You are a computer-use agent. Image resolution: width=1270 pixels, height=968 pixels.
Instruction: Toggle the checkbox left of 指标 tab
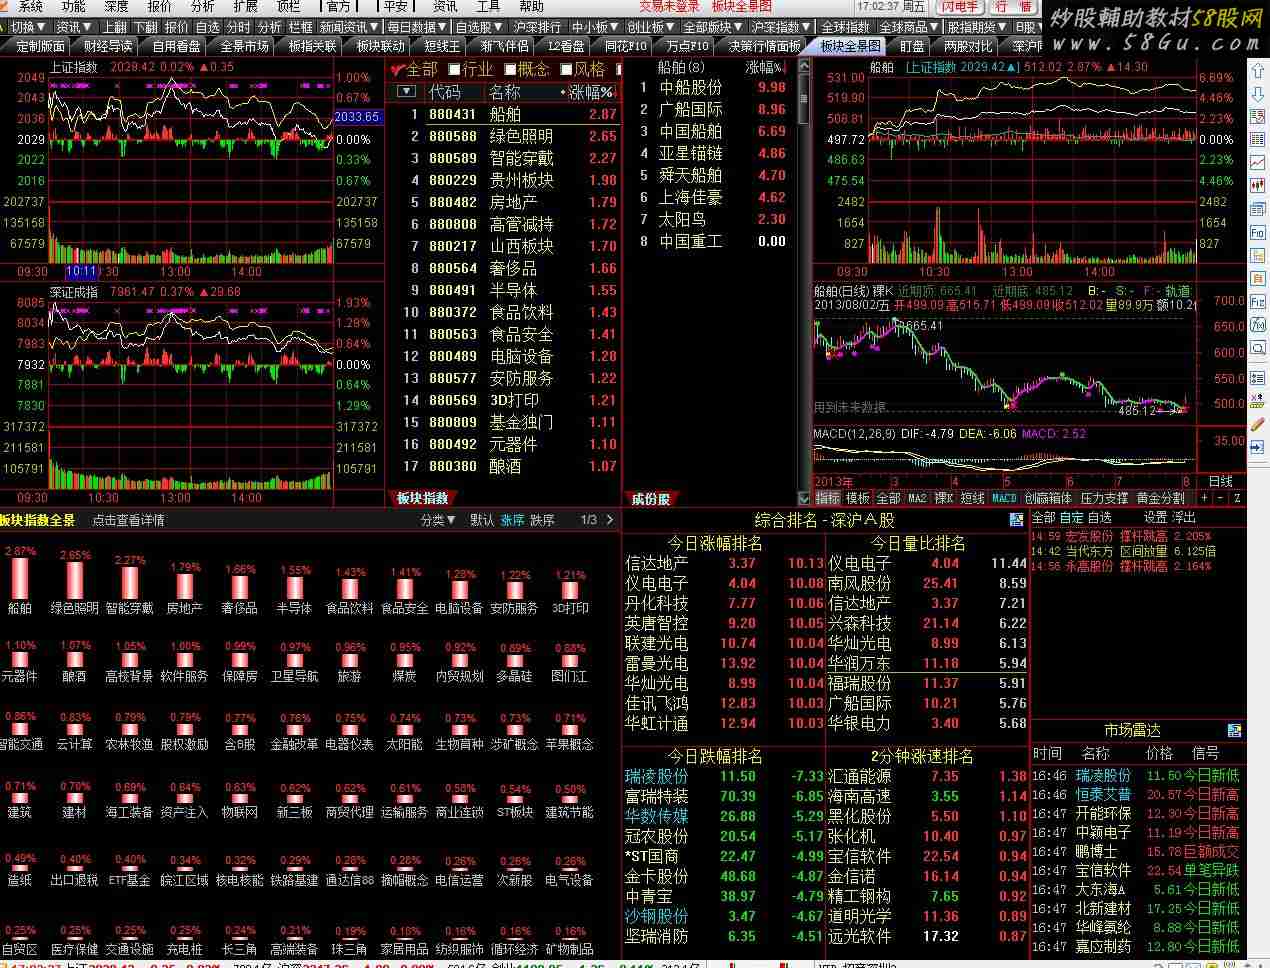tap(805, 498)
